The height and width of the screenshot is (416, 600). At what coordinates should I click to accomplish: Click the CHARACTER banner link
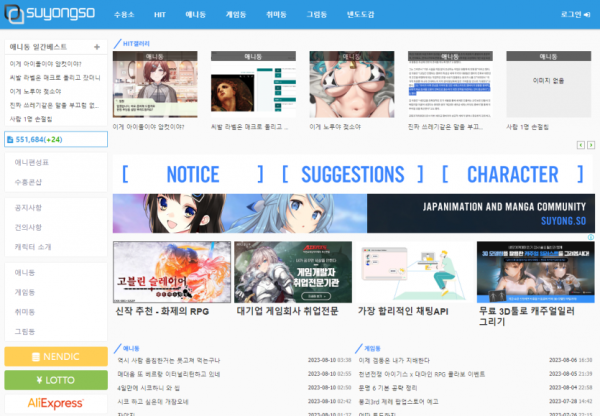coord(512,174)
